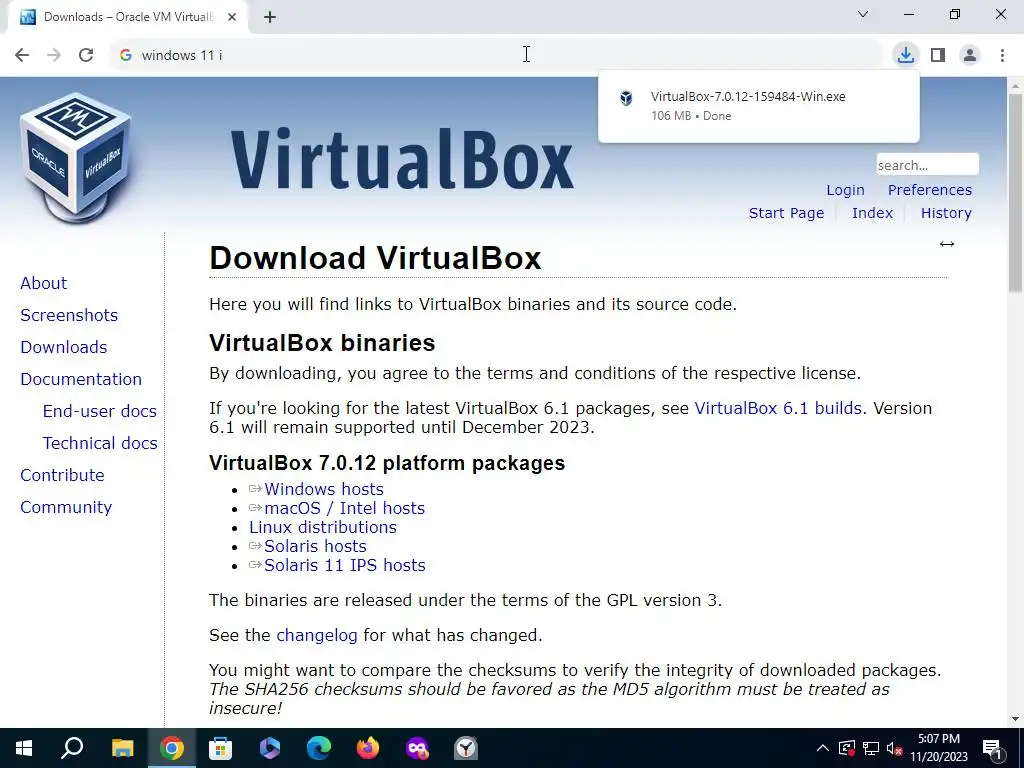Open the Login link
1024x768 pixels.
click(845, 190)
